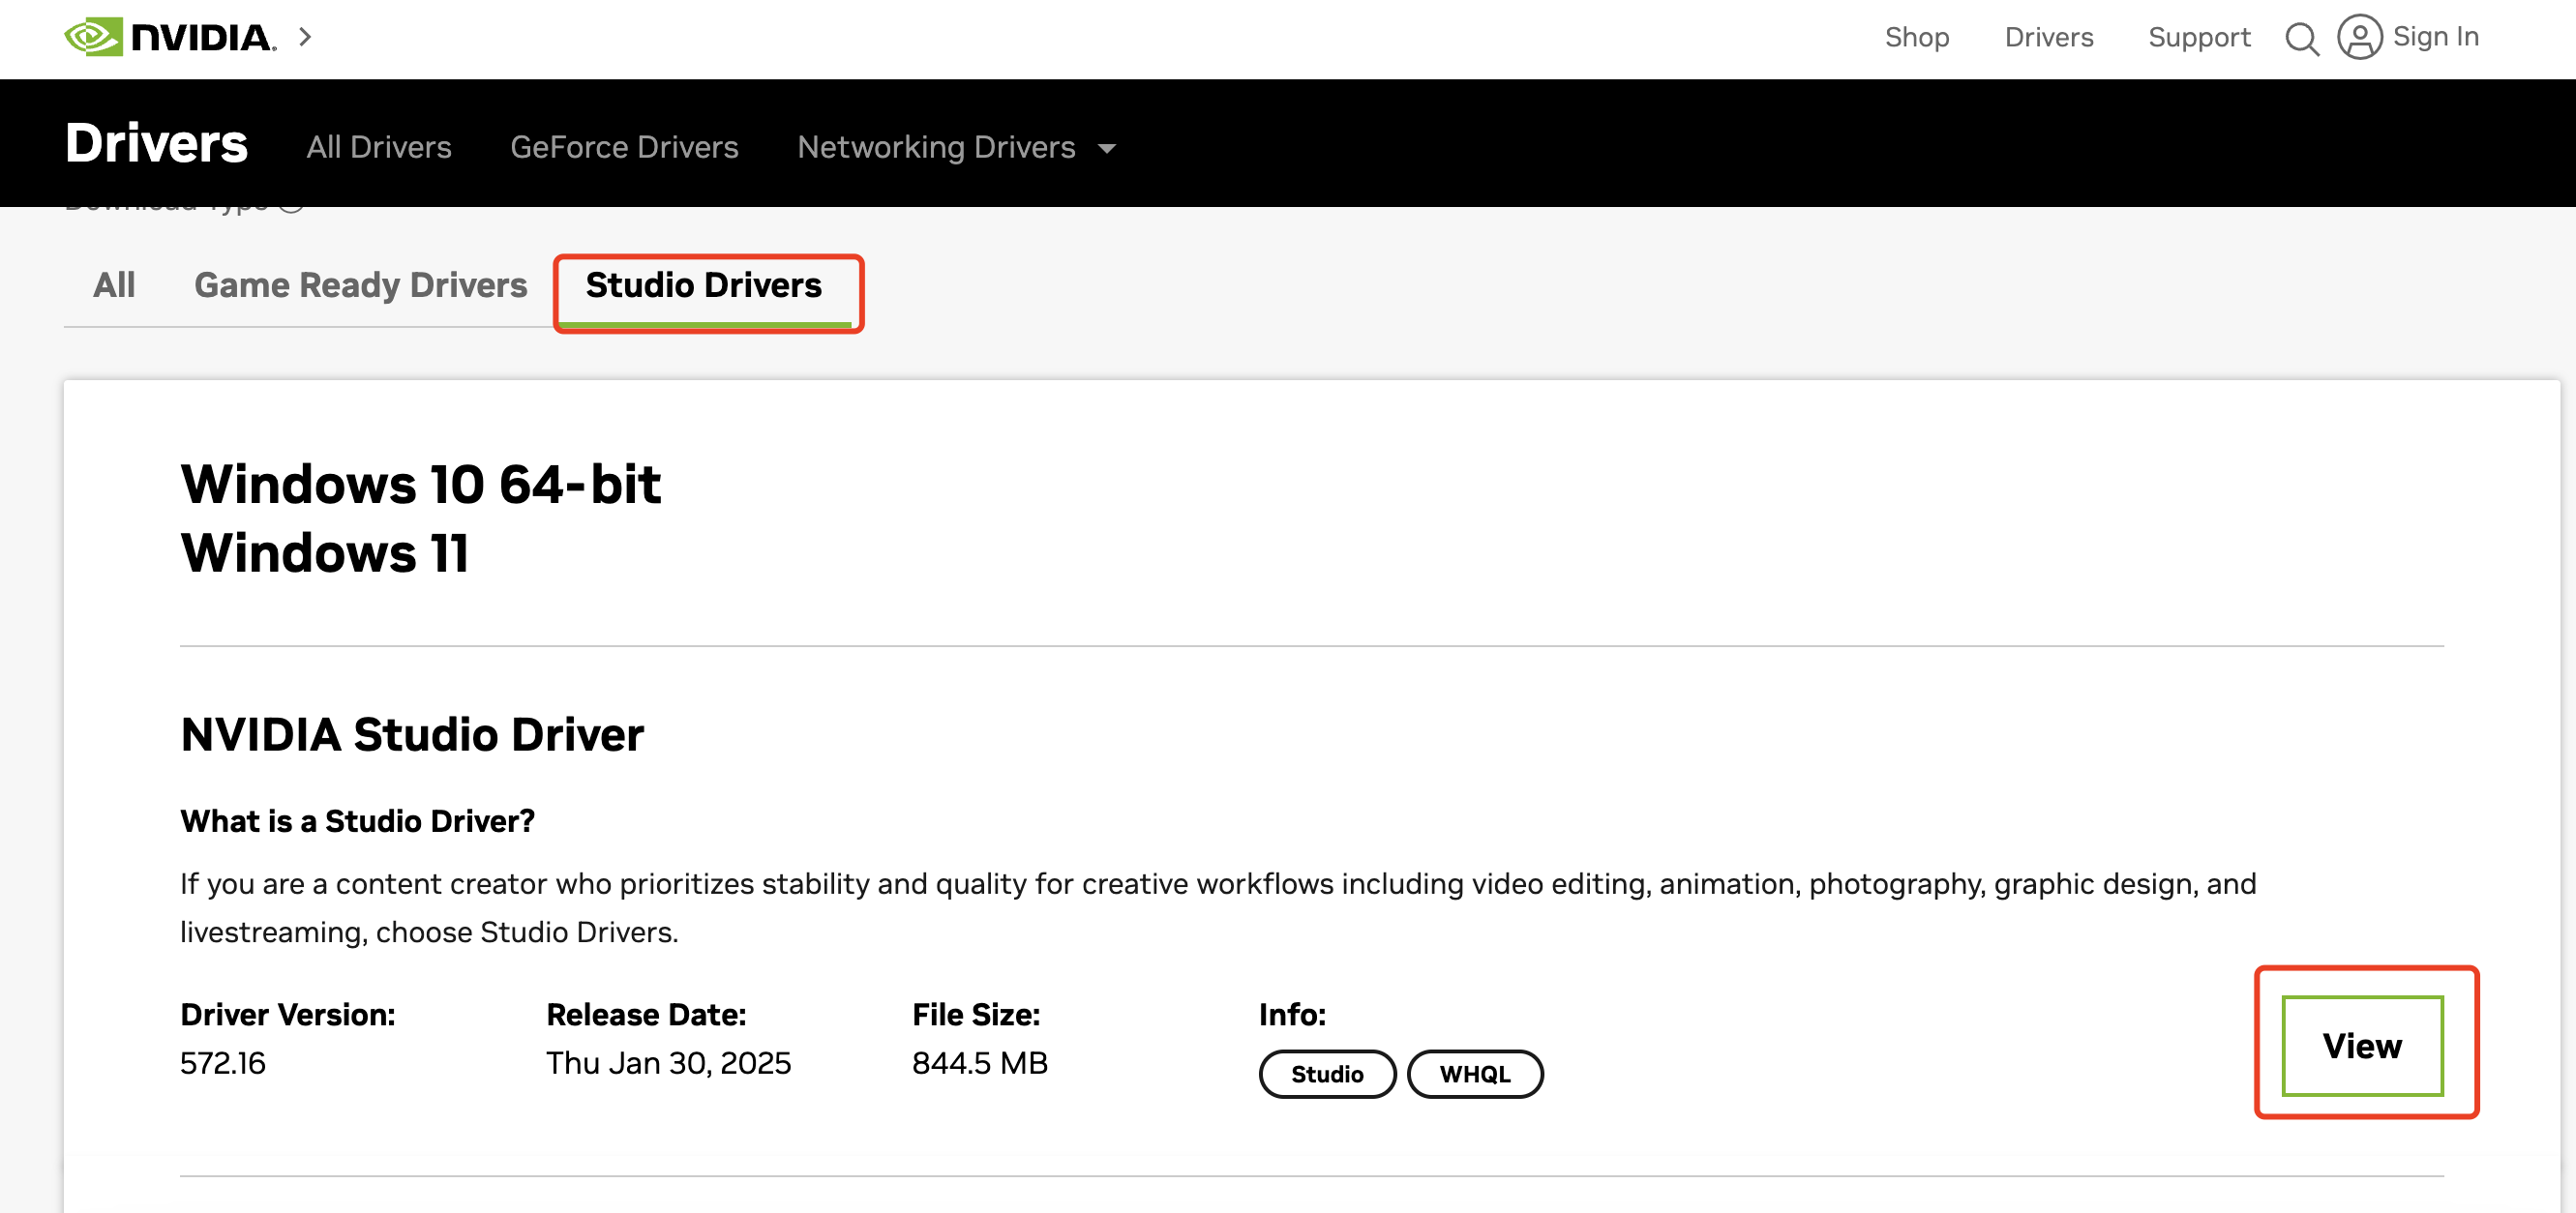The image size is (2576, 1213).
Task: Click the Networking Drivers dropdown arrow
Action: click(1106, 149)
